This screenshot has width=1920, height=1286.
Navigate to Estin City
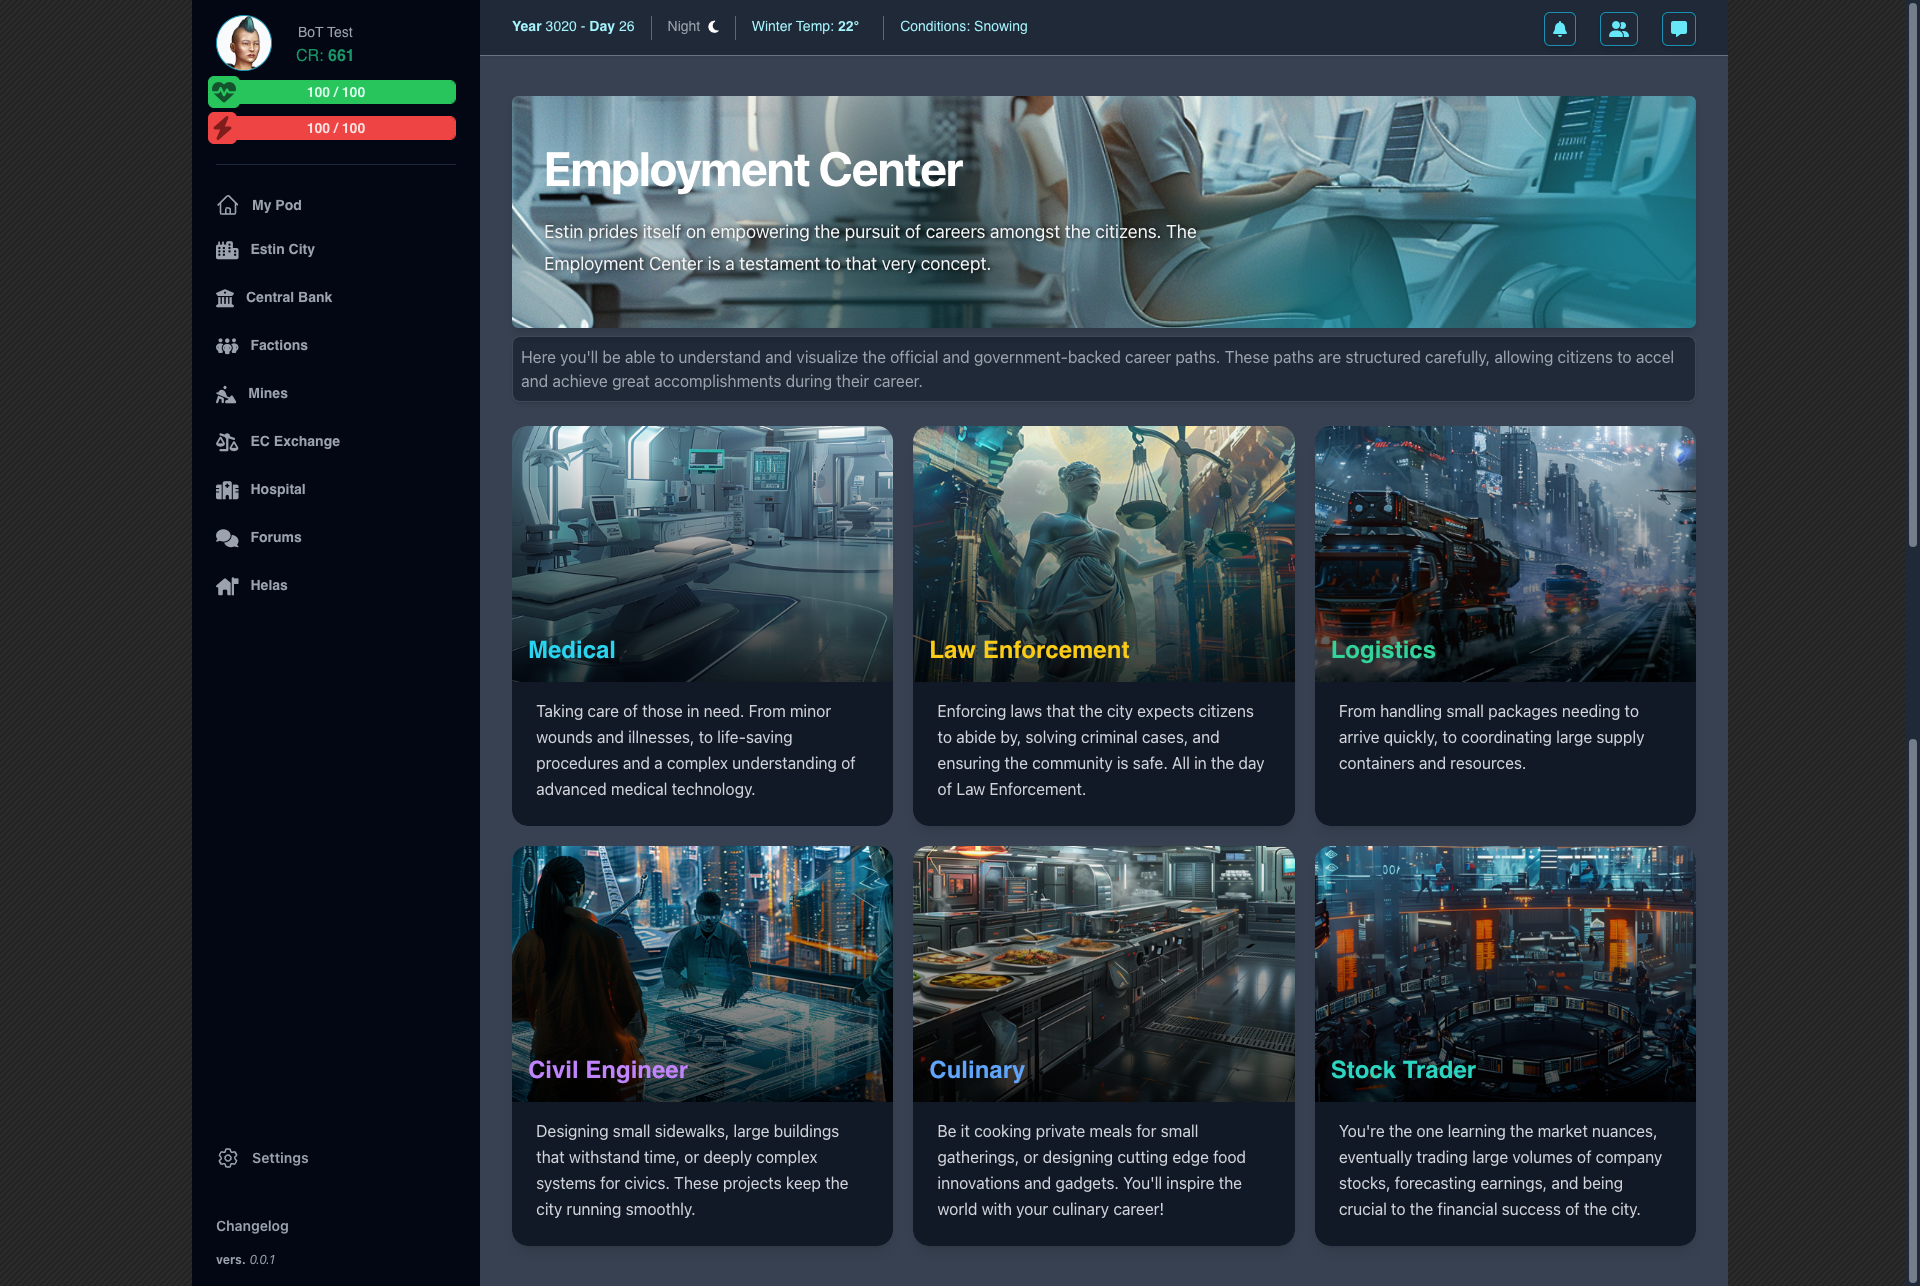click(282, 249)
